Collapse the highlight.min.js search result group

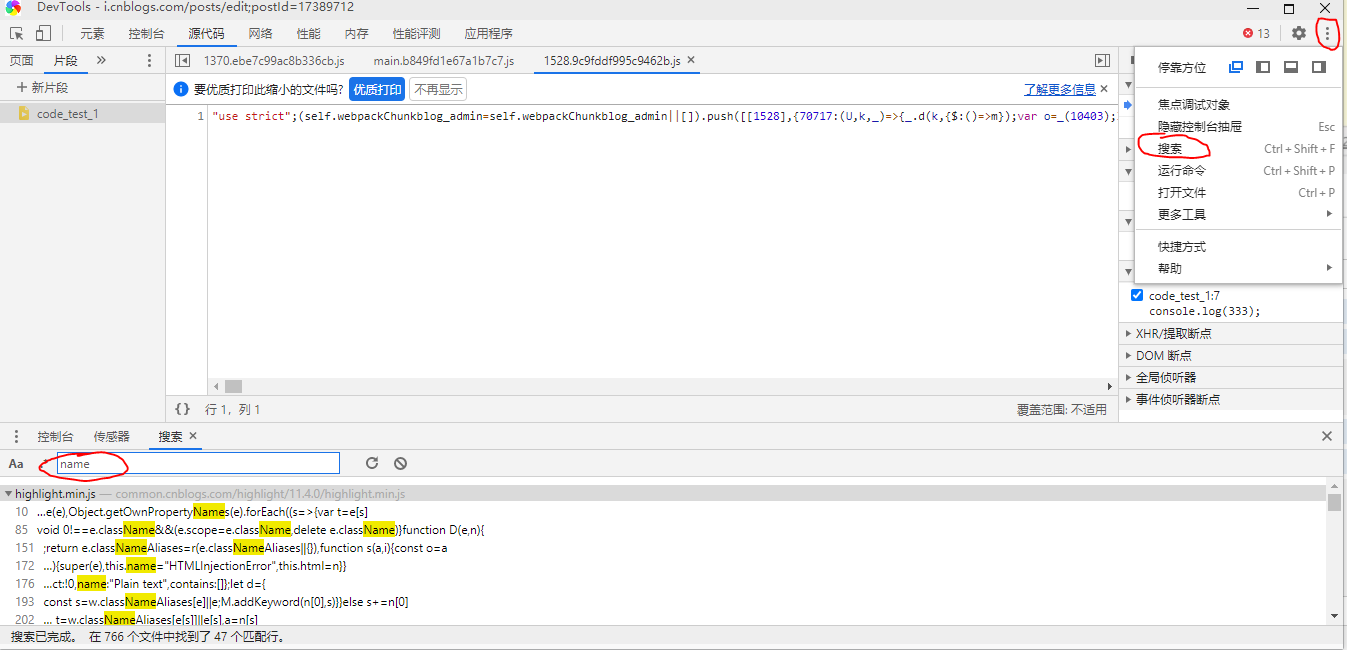pyautogui.click(x=9, y=494)
